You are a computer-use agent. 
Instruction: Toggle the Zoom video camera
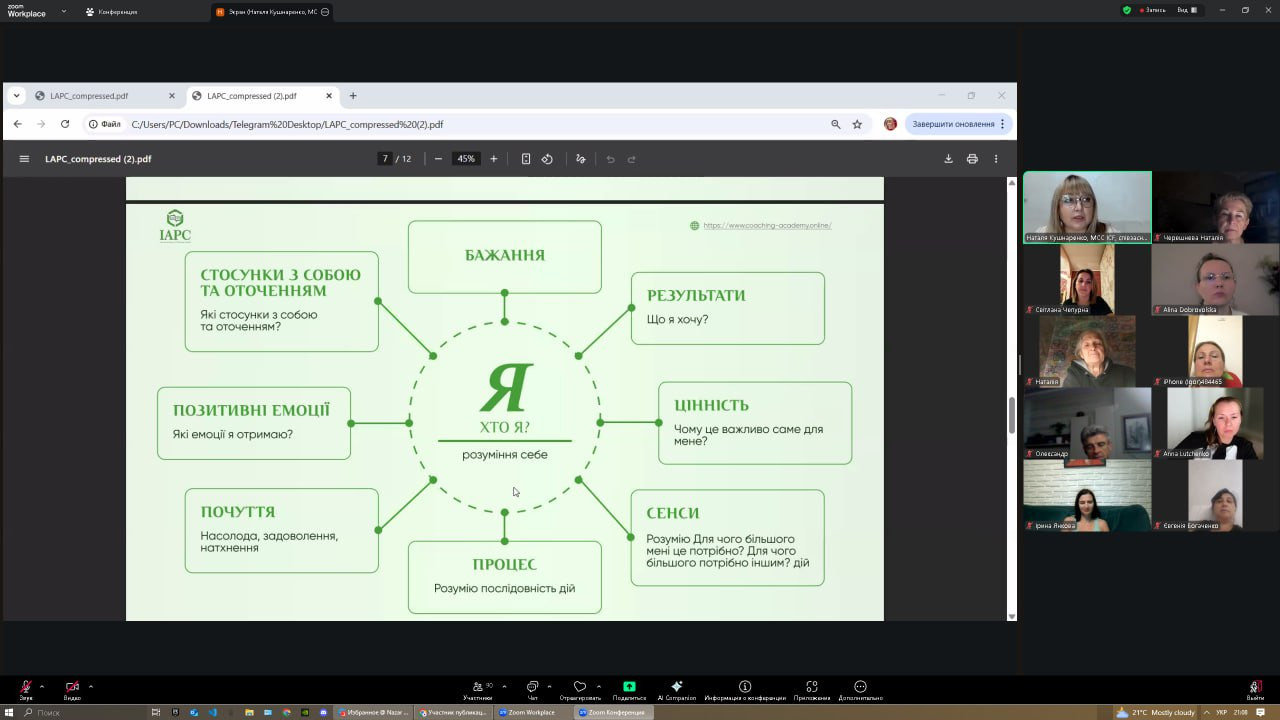click(x=72, y=688)
